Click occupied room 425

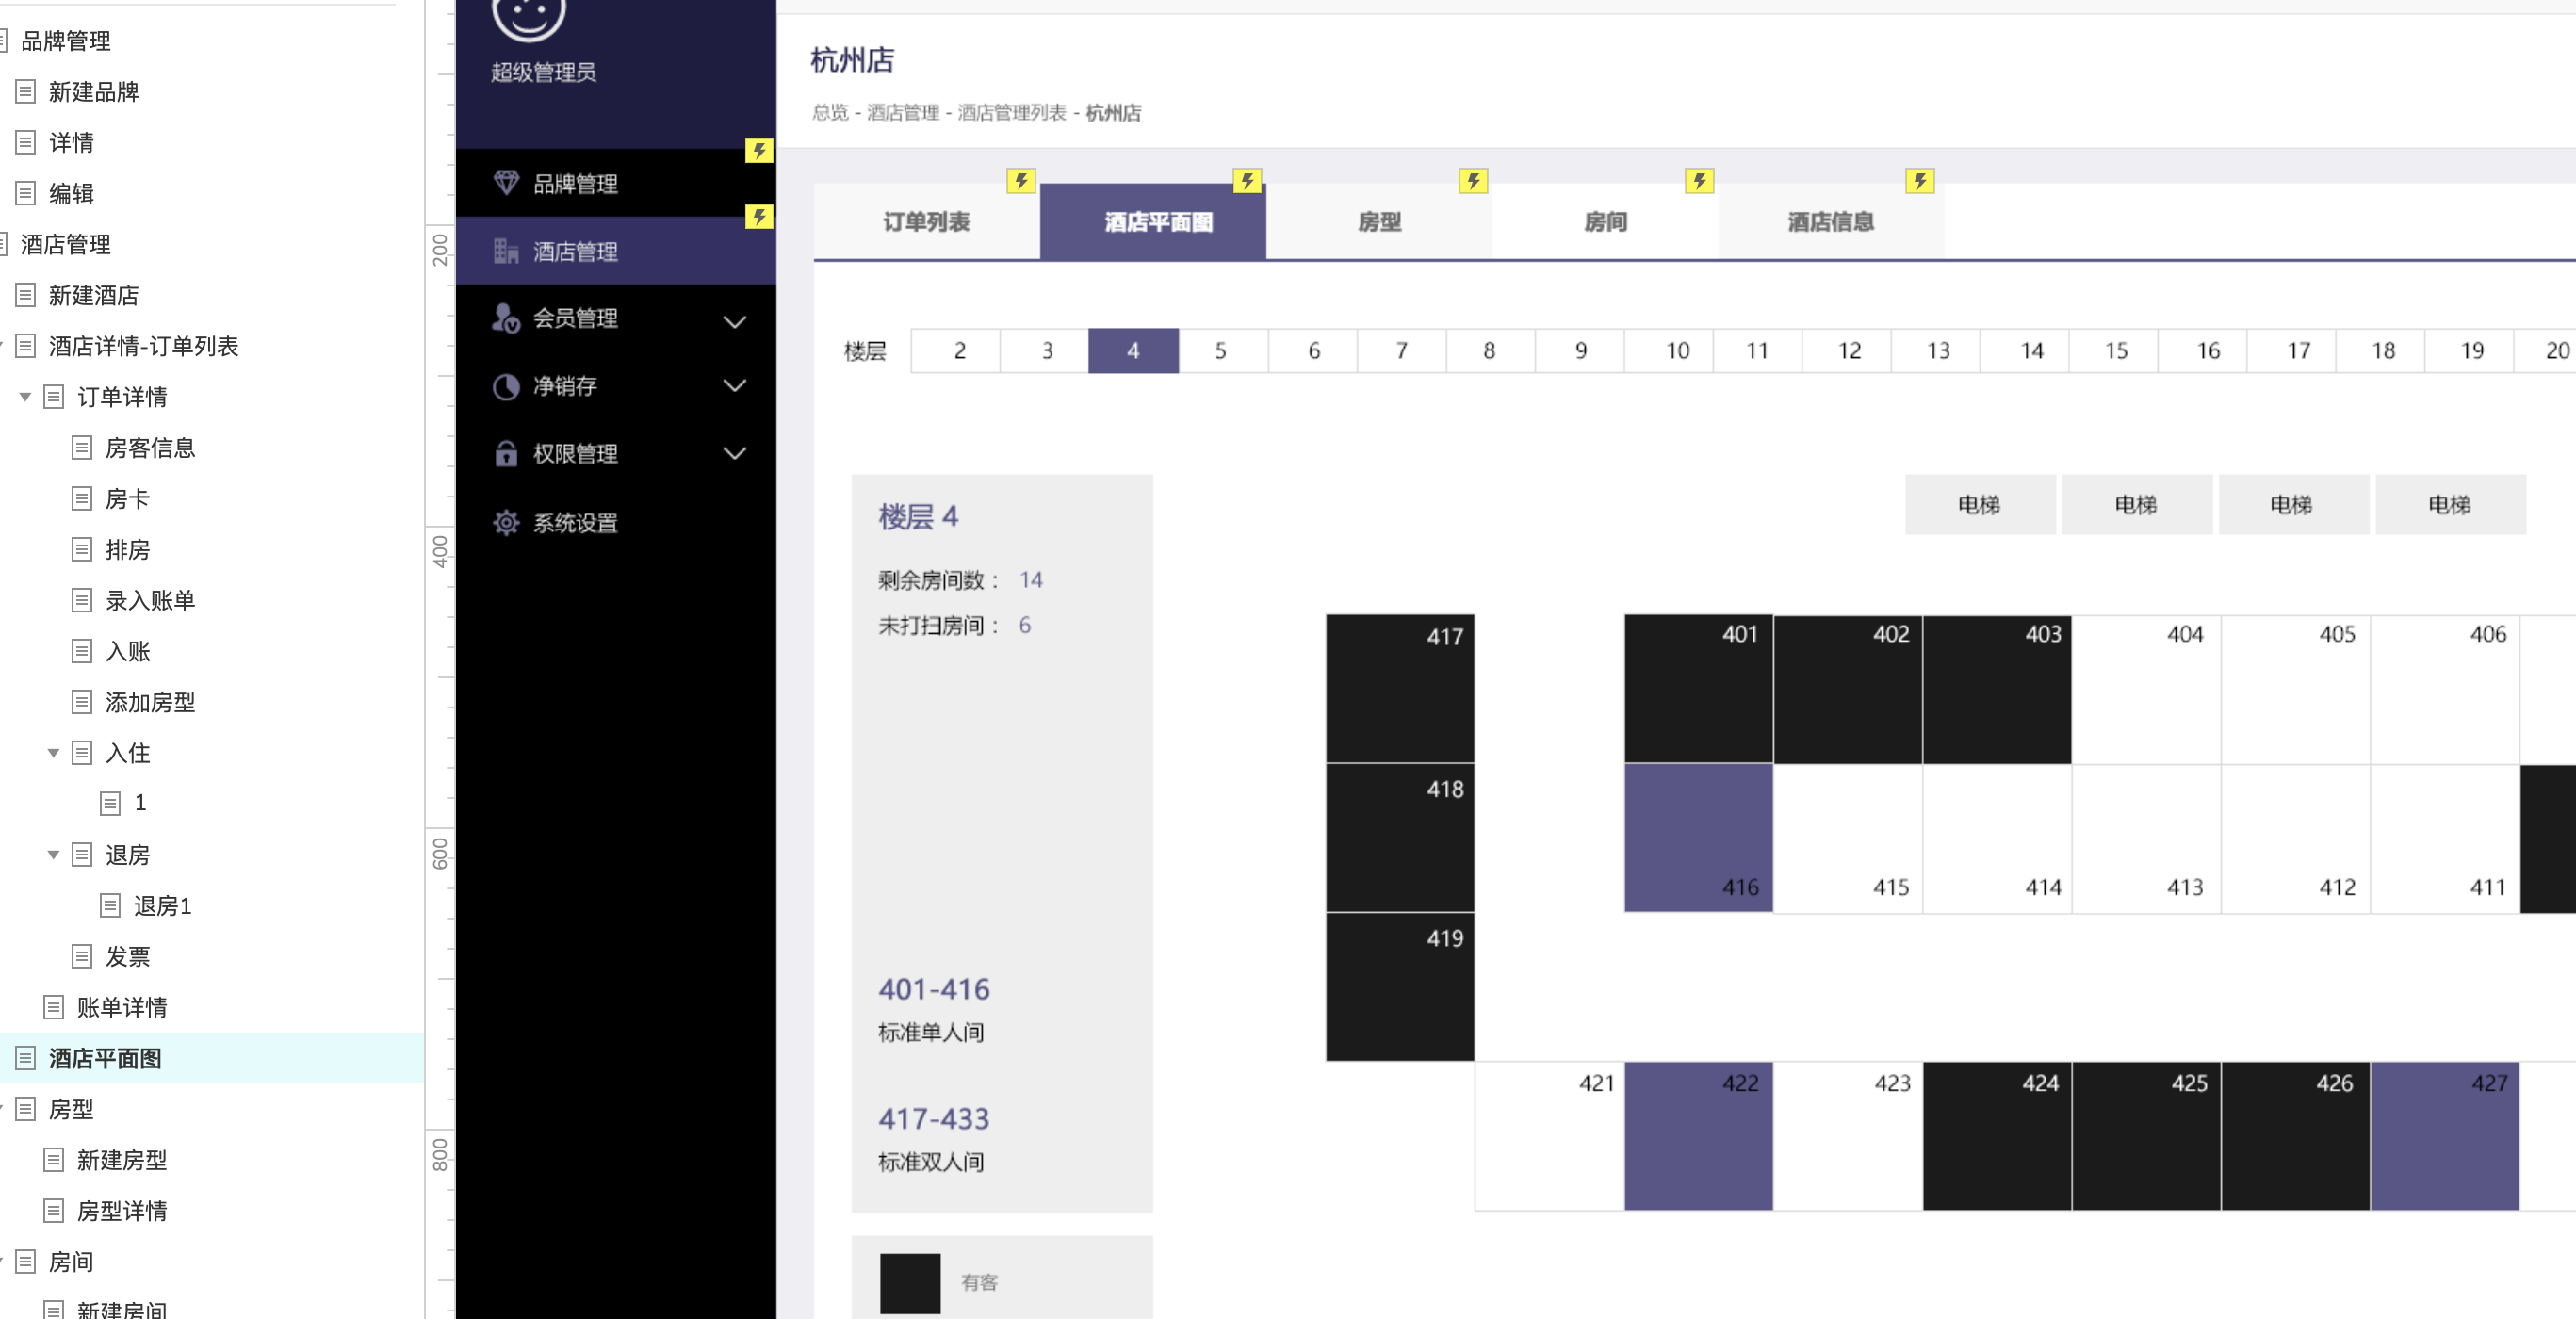coord(2146,1136)
